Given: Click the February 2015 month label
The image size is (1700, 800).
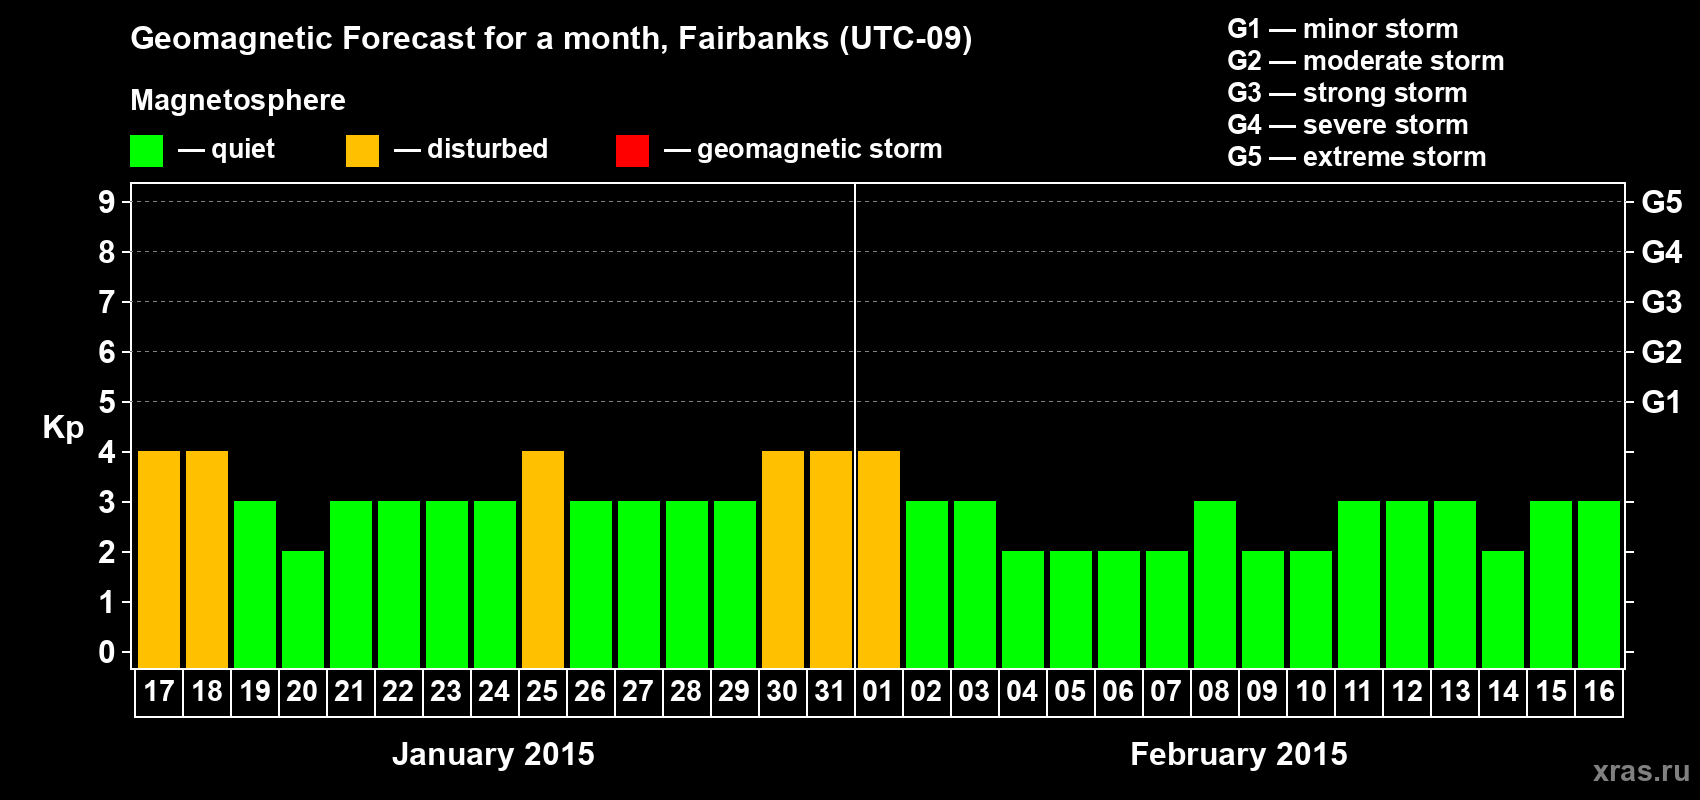Looking at the screenshot, I should tap(1238, 754).
